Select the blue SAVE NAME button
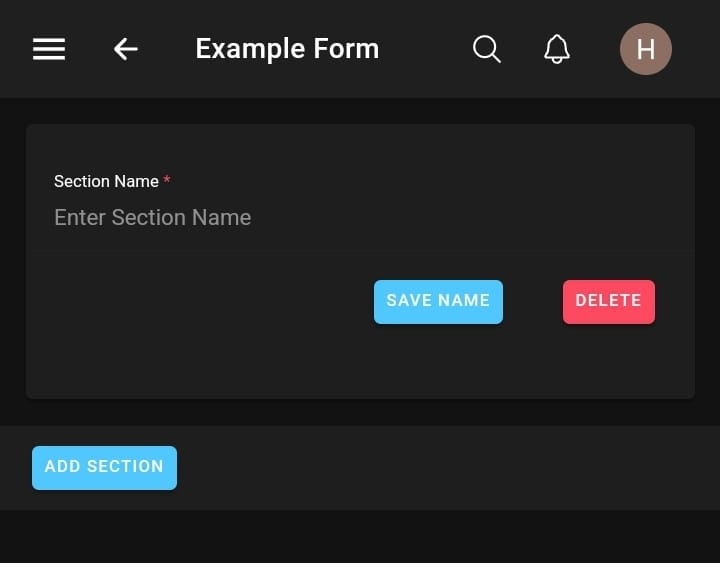The width and height of the screenshot is (720, 563). coord(438,301)
